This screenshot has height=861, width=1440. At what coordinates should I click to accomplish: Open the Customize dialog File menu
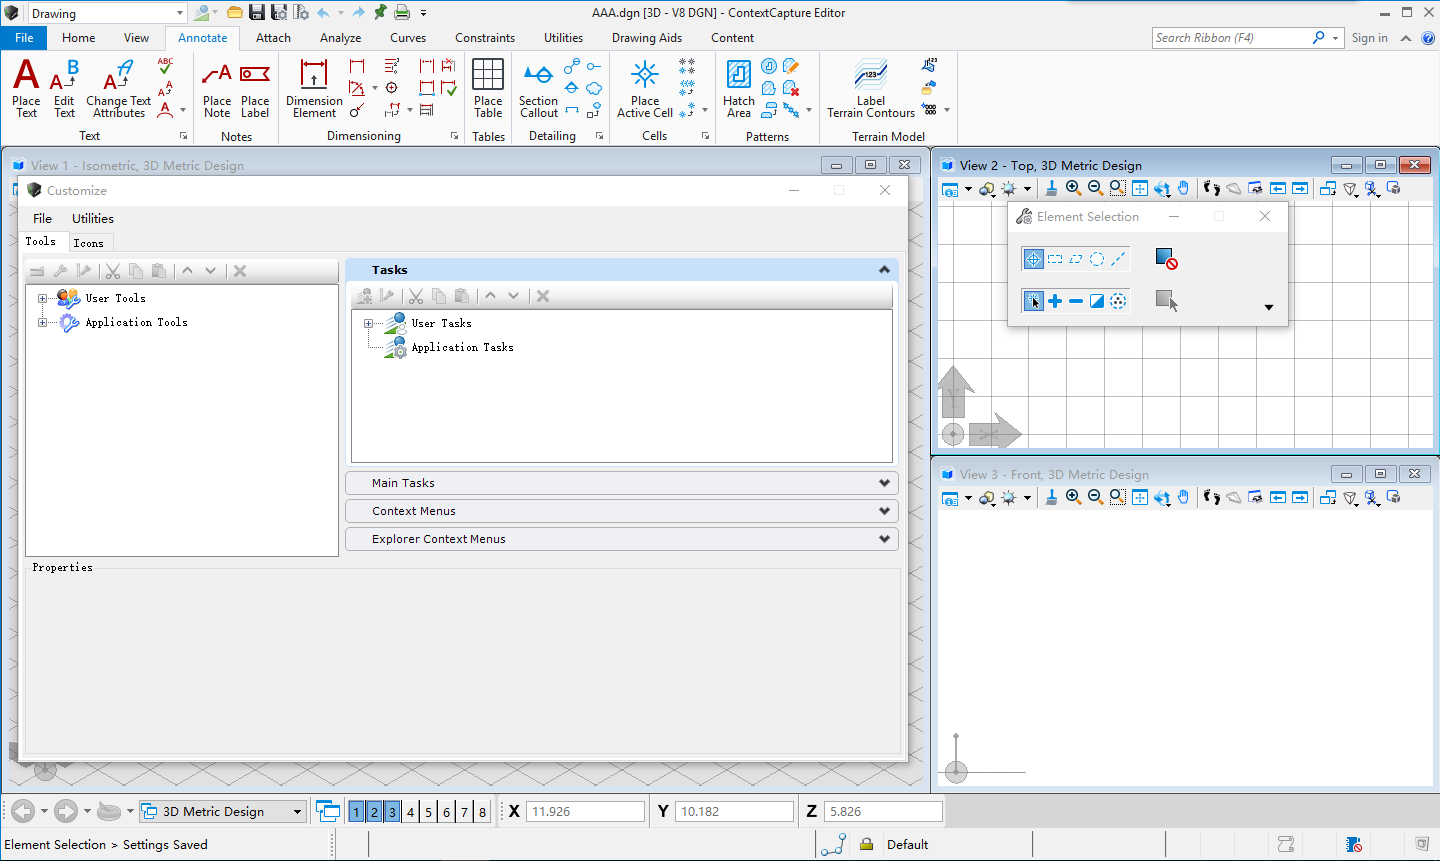point(42,218)
